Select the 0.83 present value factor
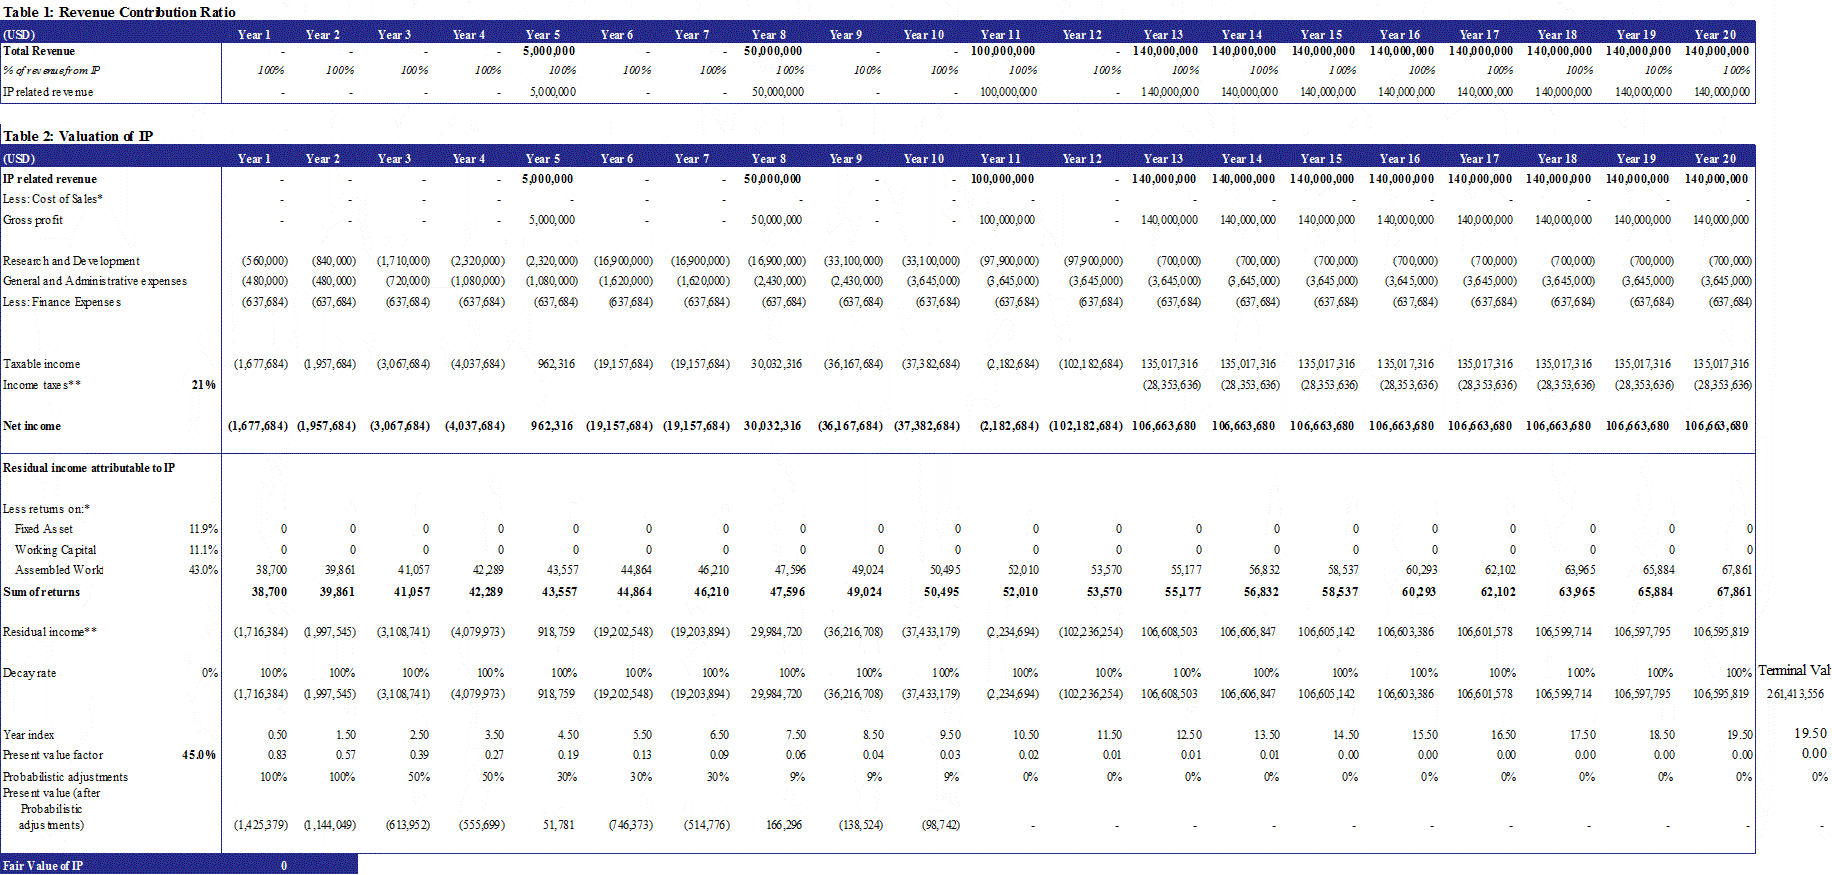This screenshot has width=1832, height=875. (x=277, y=755)
